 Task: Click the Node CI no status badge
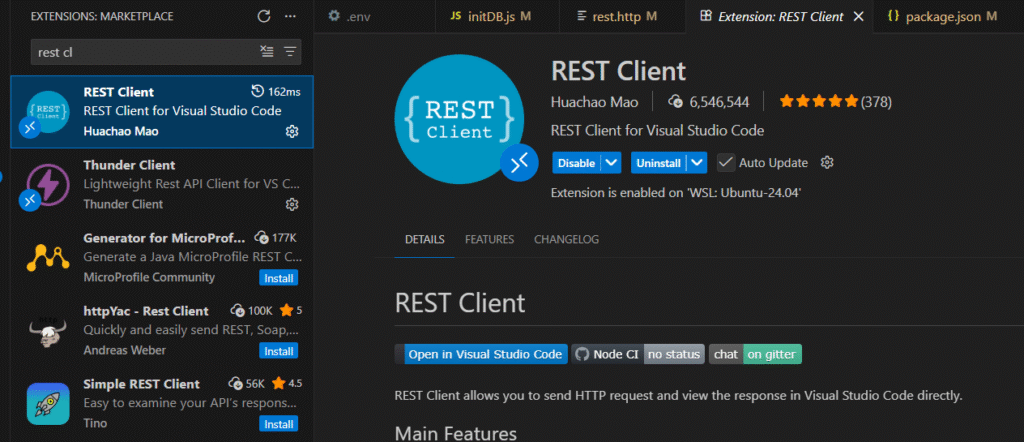point(638,355)
